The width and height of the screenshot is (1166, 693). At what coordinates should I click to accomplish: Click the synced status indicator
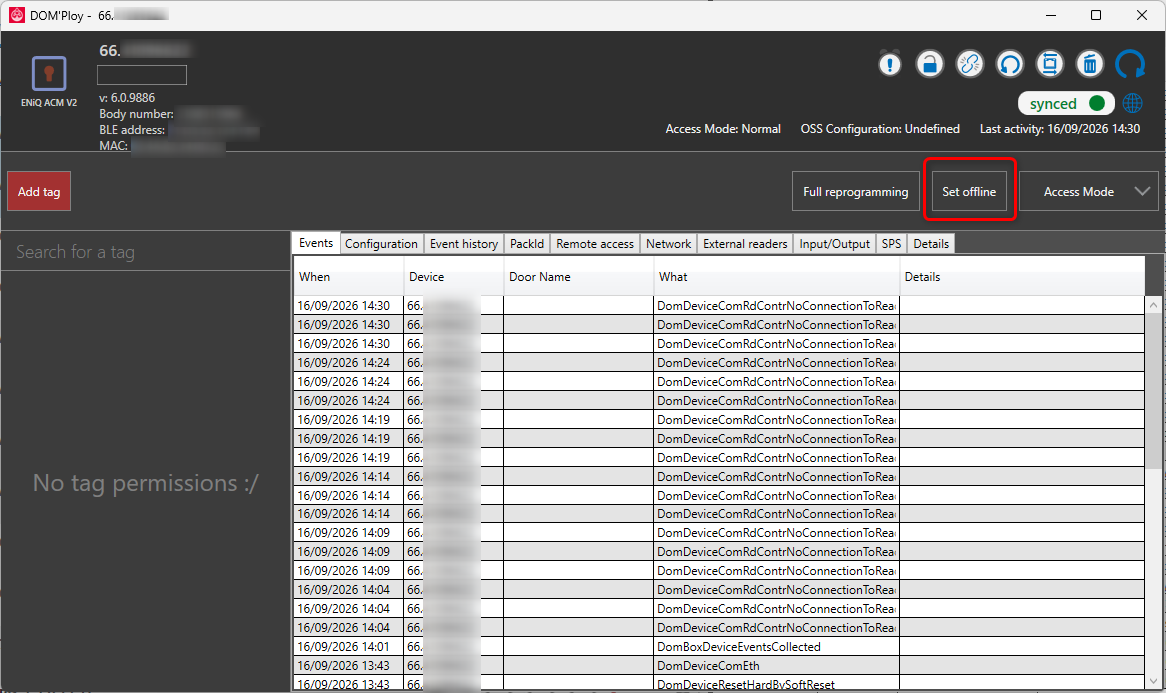click(x=1066, y=103)
